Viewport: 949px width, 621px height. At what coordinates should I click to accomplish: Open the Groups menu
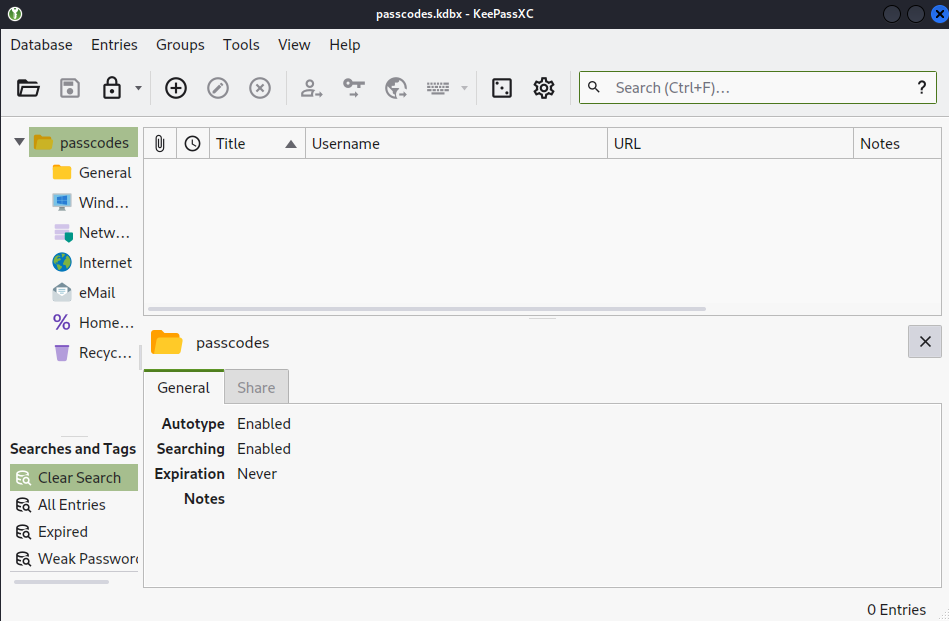pyautogui.click(x=180, y=45)
